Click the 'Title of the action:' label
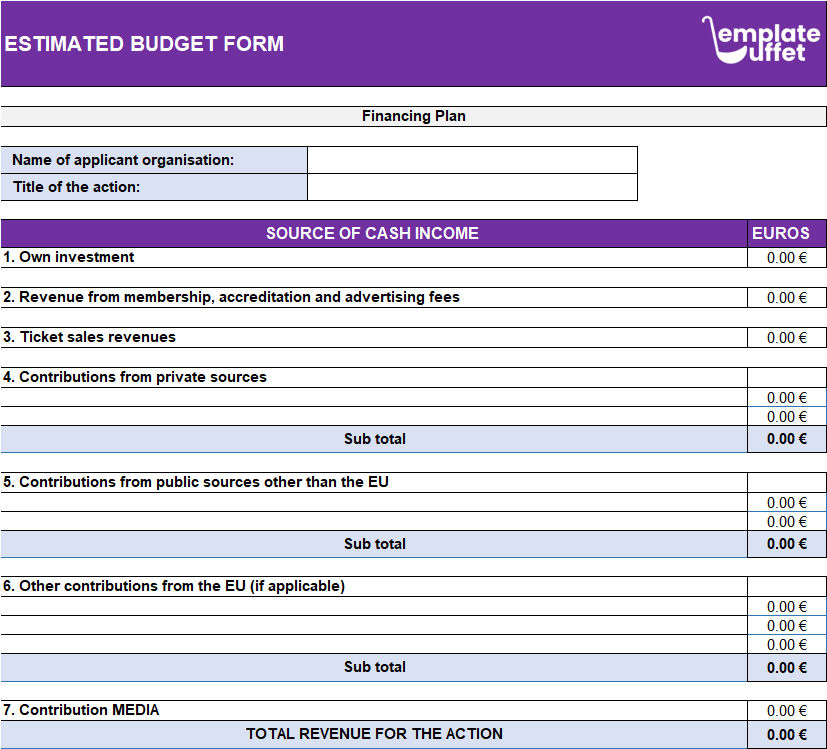 coord(76,187)
